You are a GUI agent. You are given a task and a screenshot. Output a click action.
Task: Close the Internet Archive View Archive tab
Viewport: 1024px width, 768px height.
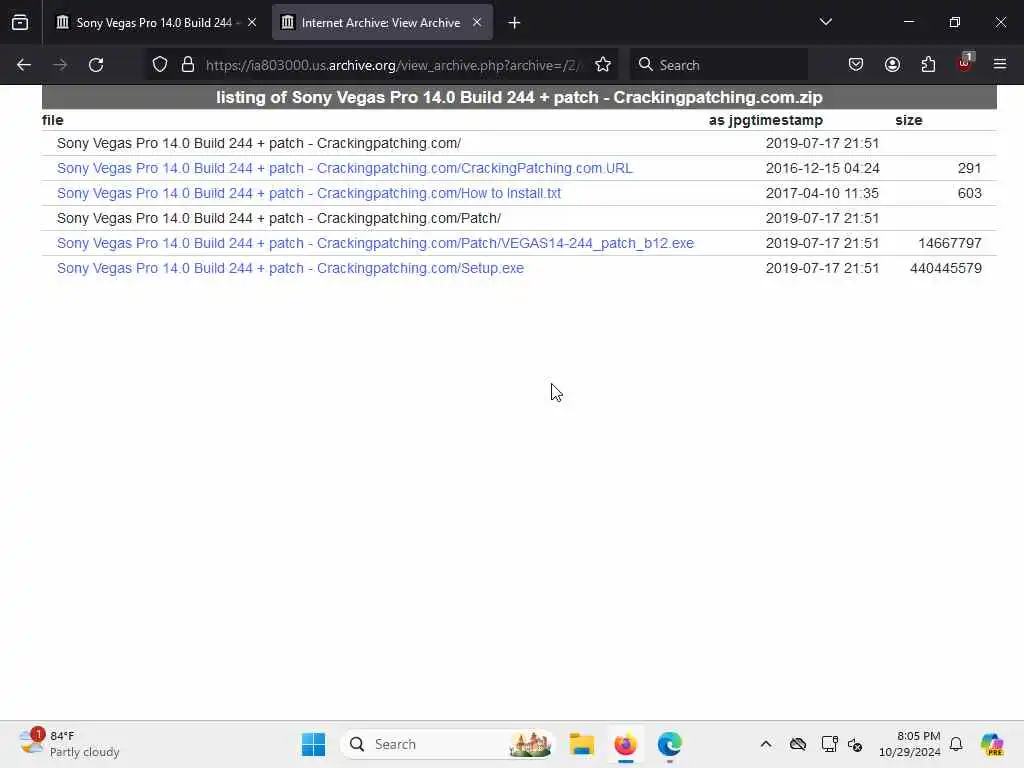[x=477, y=23]
